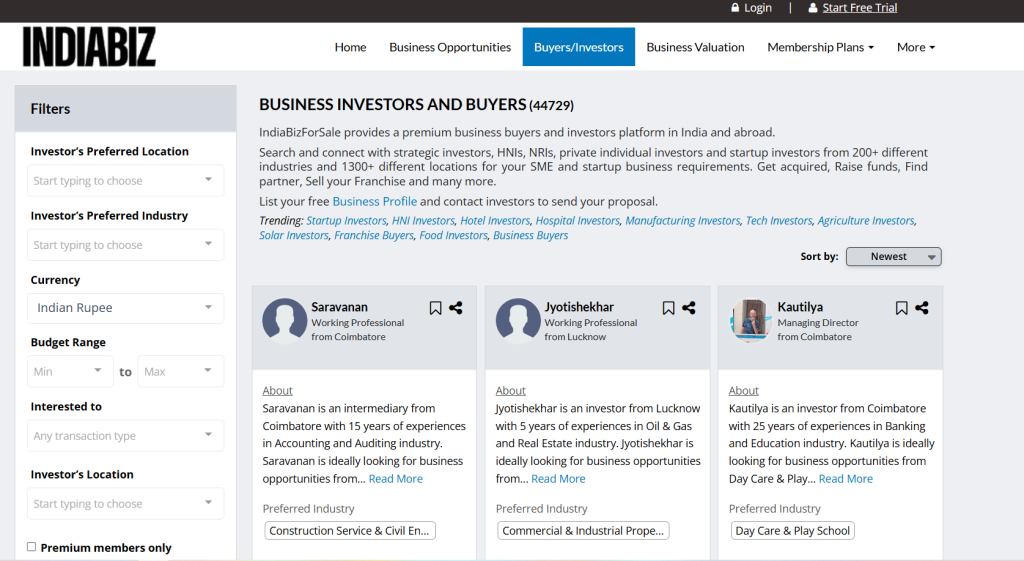Open HNI Investors trending link
This screenshot has width=1024, height=561.
click(423, 221)
